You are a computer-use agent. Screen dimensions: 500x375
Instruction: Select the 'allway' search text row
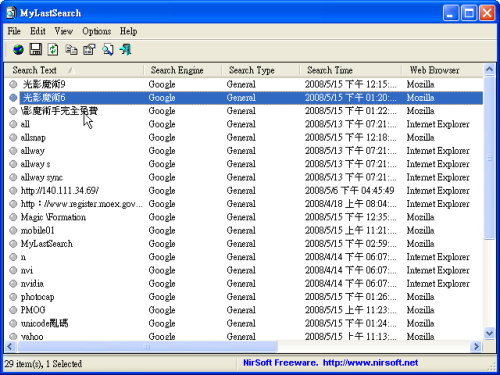tap(244, 151)
